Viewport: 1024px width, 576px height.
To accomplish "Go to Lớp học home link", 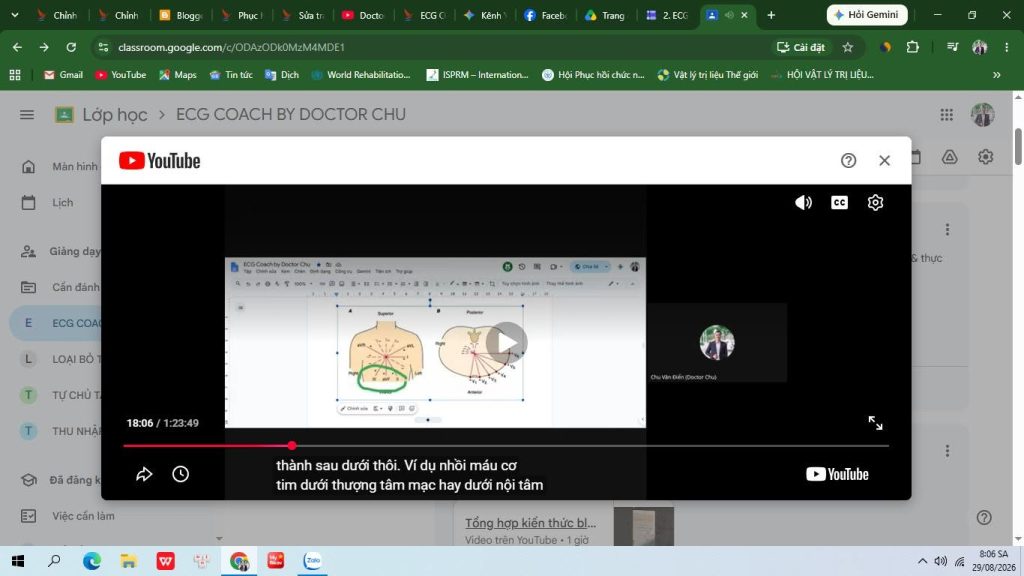I will 114,115.
